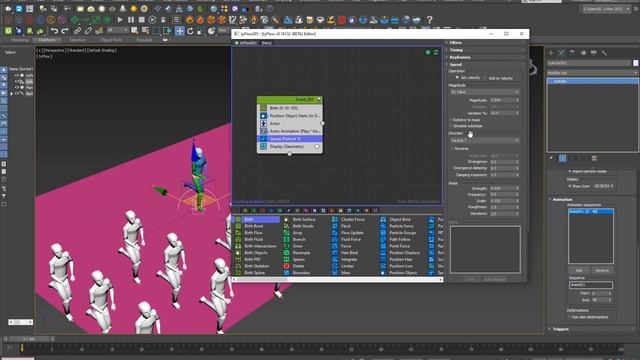Activate the Select and Move tool
The image size is (640, 360).
click(x=179, y=31)
